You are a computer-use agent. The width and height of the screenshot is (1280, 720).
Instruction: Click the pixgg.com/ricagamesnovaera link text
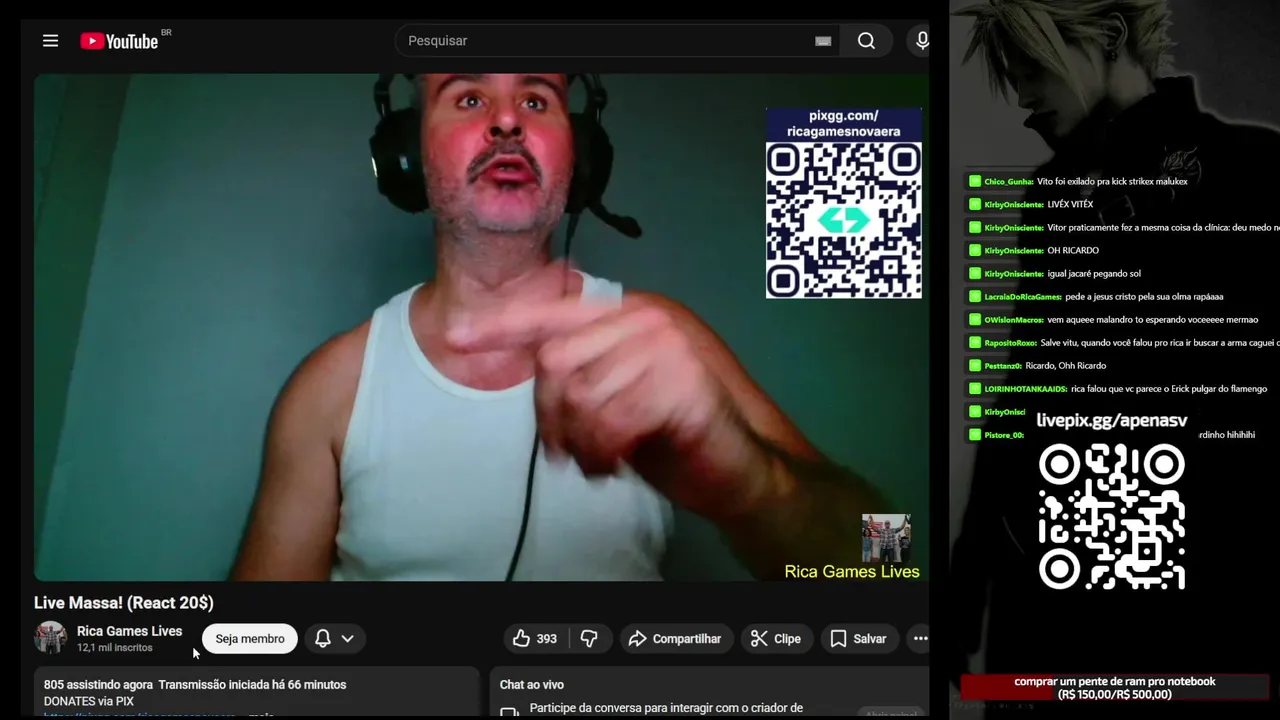(x=844, y=124)
